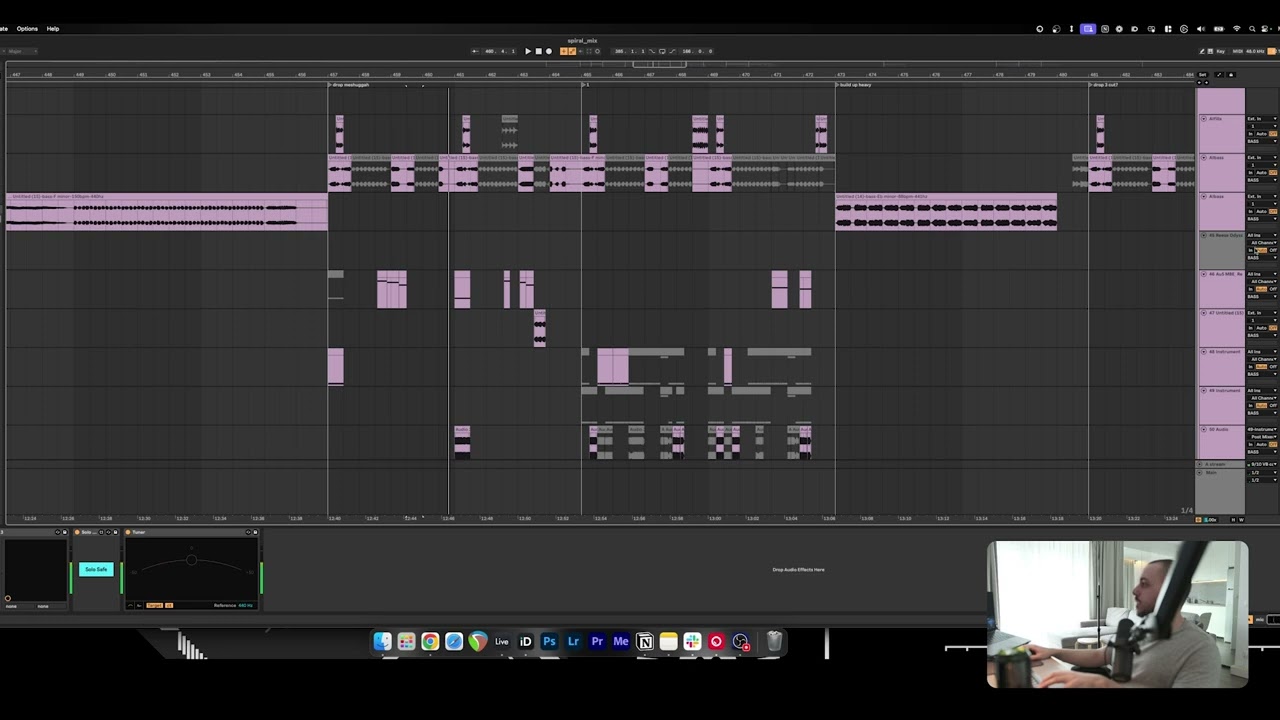Jump to the build up heavy locator
1280x720 pixels.
[855, 85]
